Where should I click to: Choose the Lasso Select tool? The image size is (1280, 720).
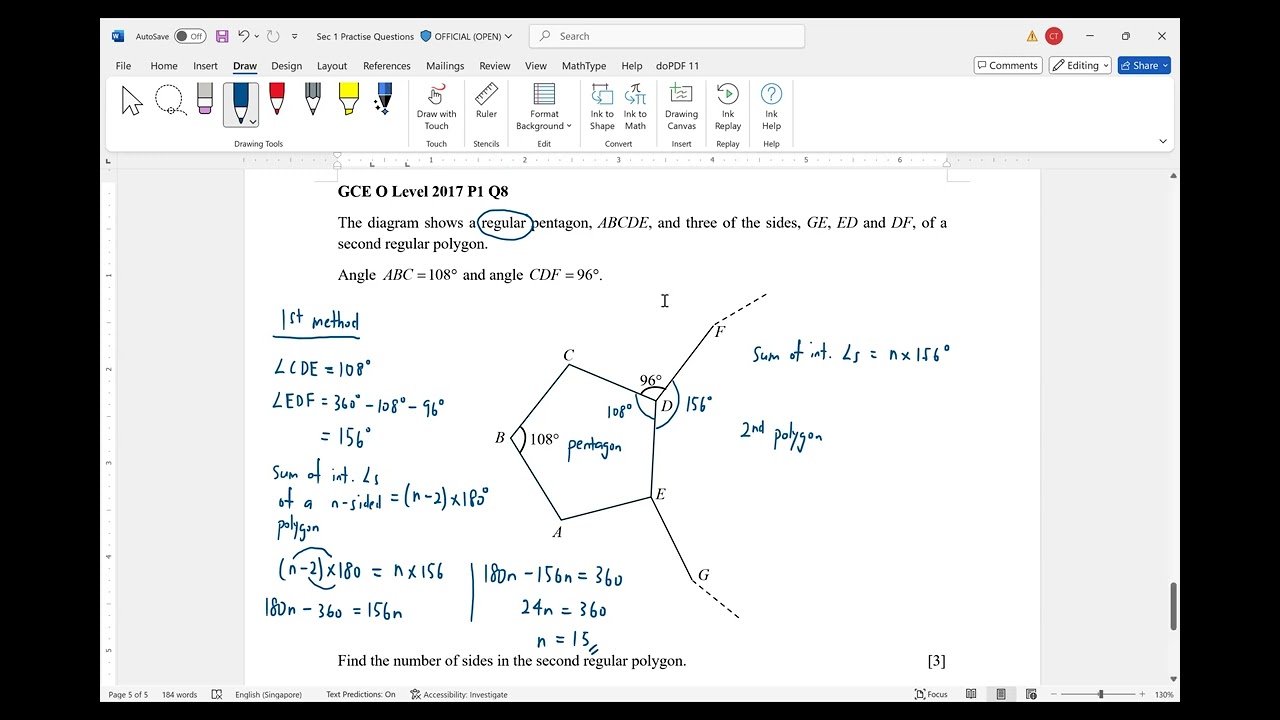tap(169, 101)
